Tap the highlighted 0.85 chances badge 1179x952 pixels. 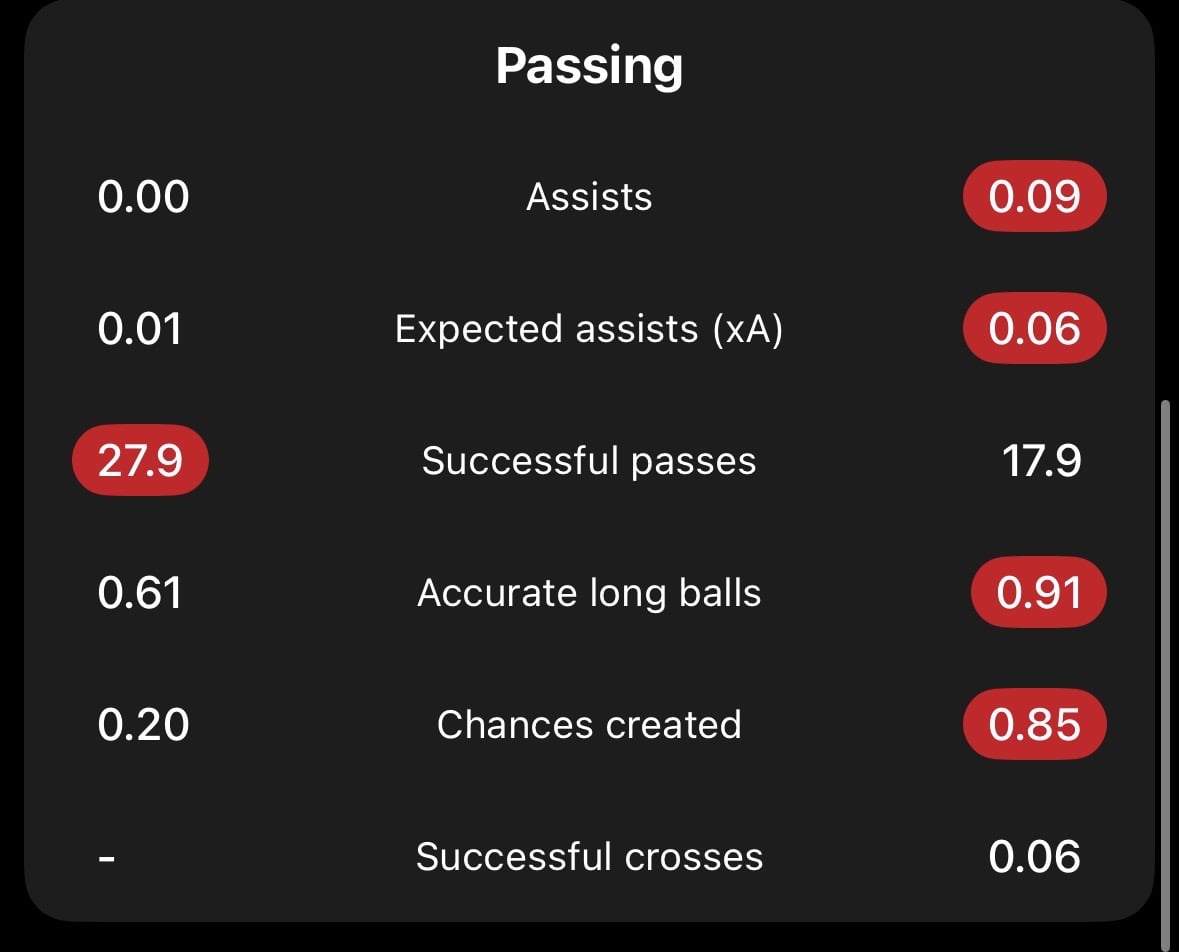(x=1035, y=724)
